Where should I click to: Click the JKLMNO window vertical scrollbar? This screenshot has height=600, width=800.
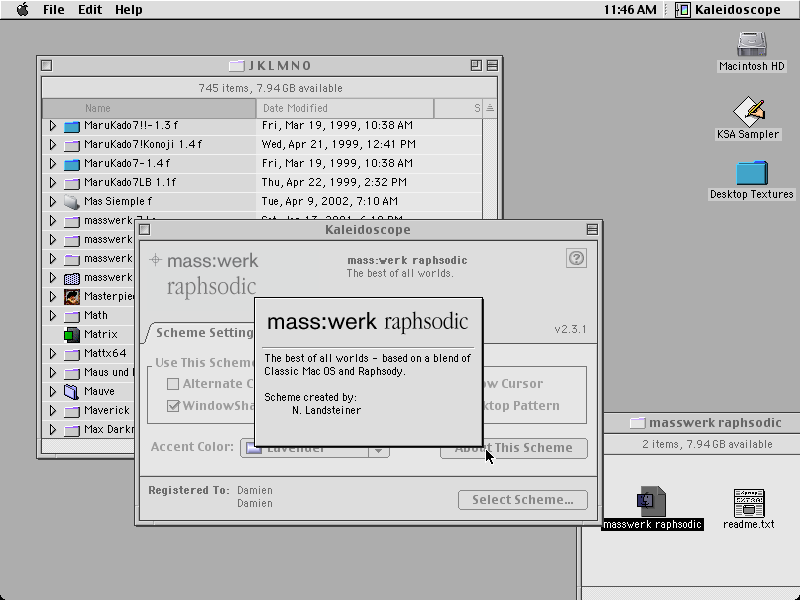(x=490, y=169)
